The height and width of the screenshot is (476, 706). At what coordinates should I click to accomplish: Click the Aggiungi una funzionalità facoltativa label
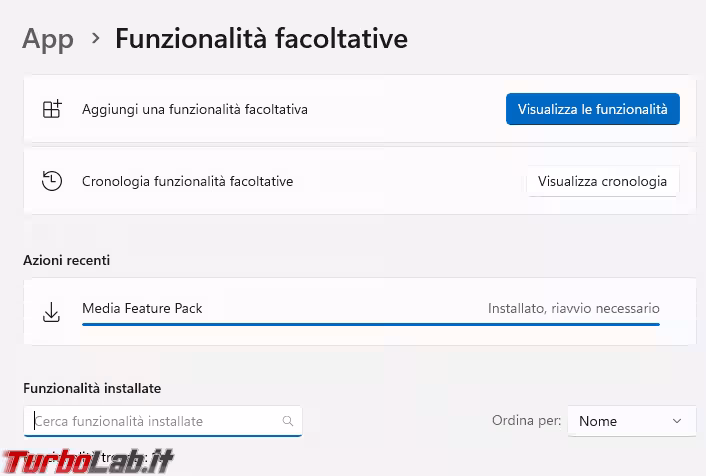point(195,109)
